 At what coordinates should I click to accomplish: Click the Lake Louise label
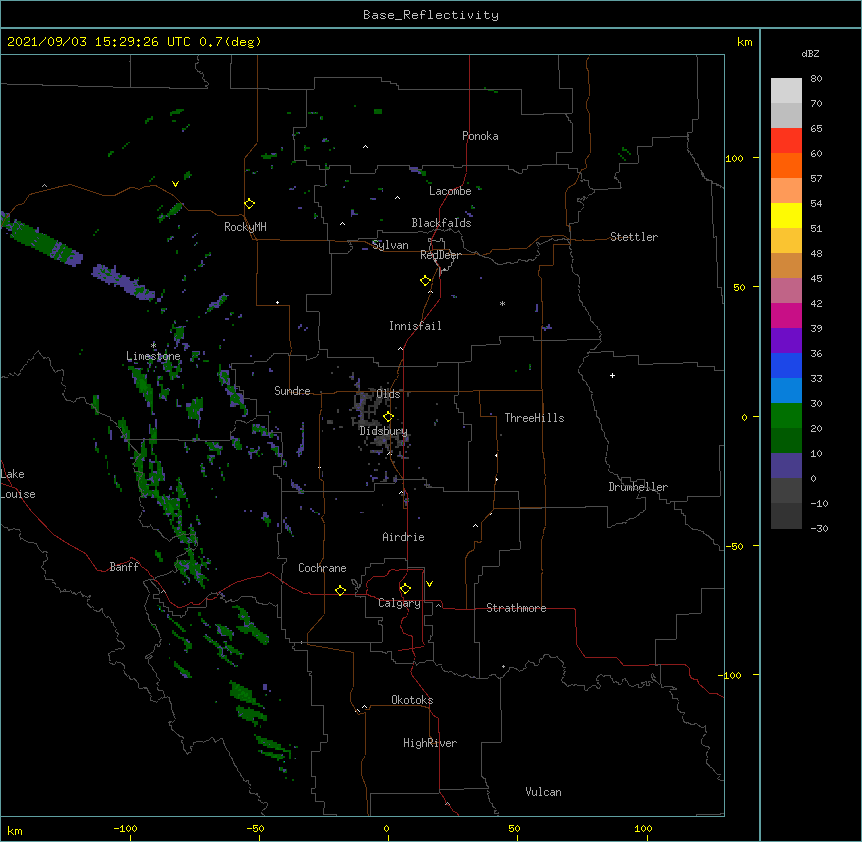point(18,484)
